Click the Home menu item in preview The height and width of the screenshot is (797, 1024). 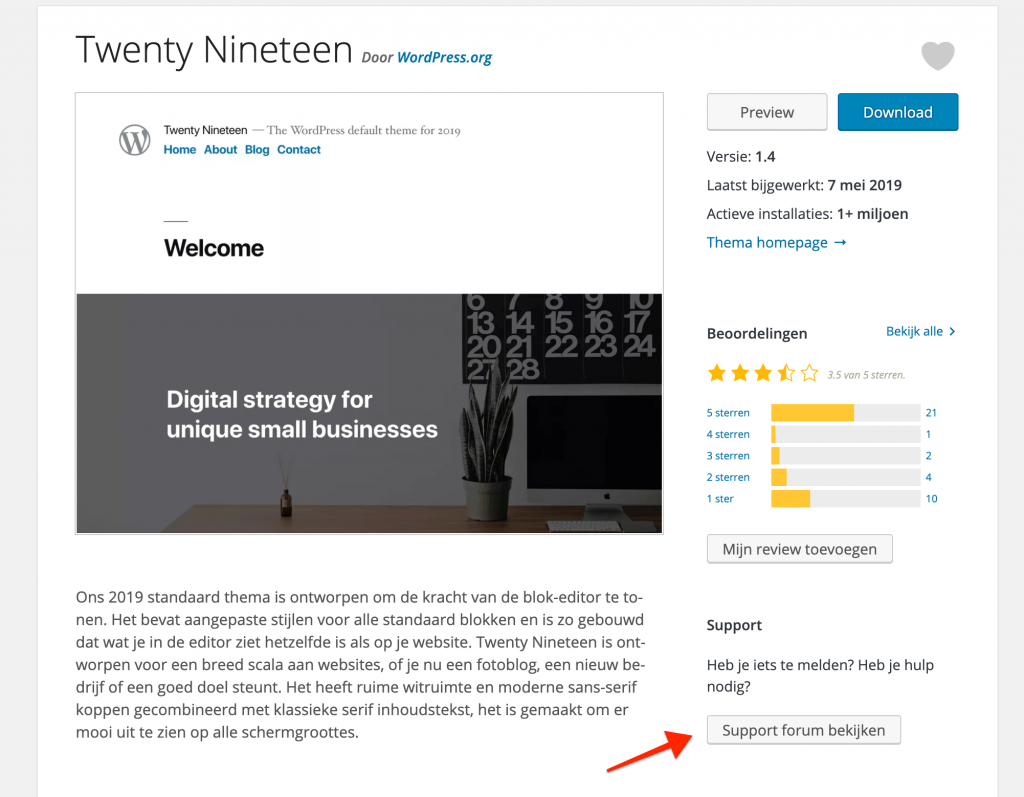click(x=180, y=150)
